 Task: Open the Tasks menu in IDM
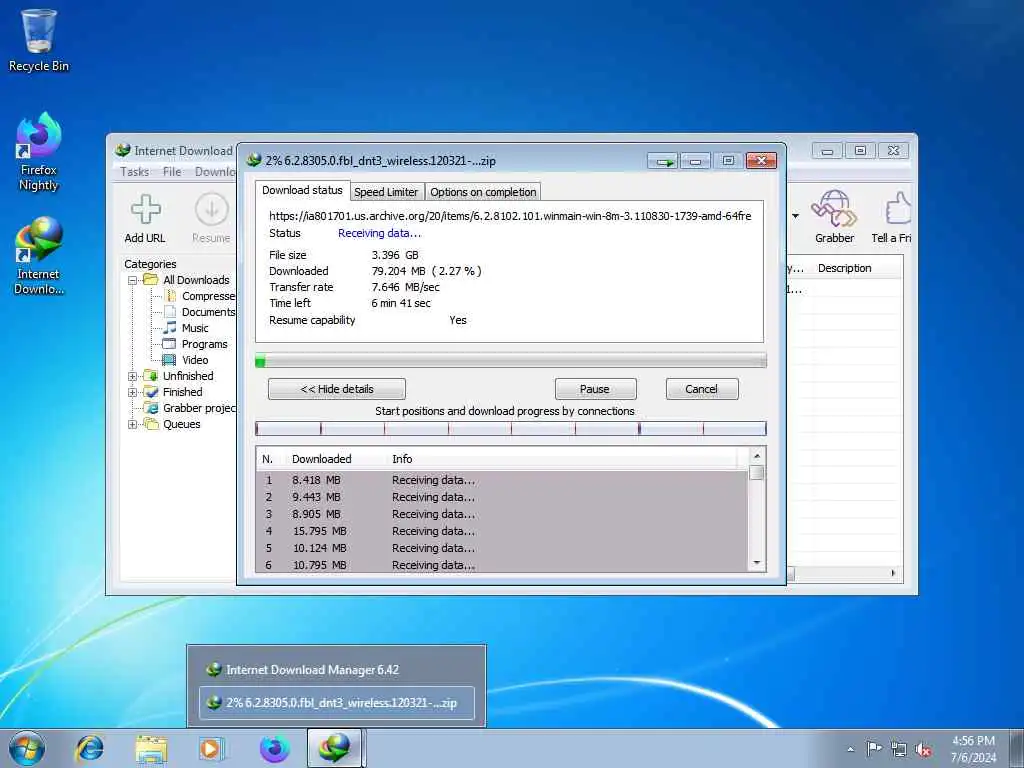pyautogui.click(x=135, y=172)
